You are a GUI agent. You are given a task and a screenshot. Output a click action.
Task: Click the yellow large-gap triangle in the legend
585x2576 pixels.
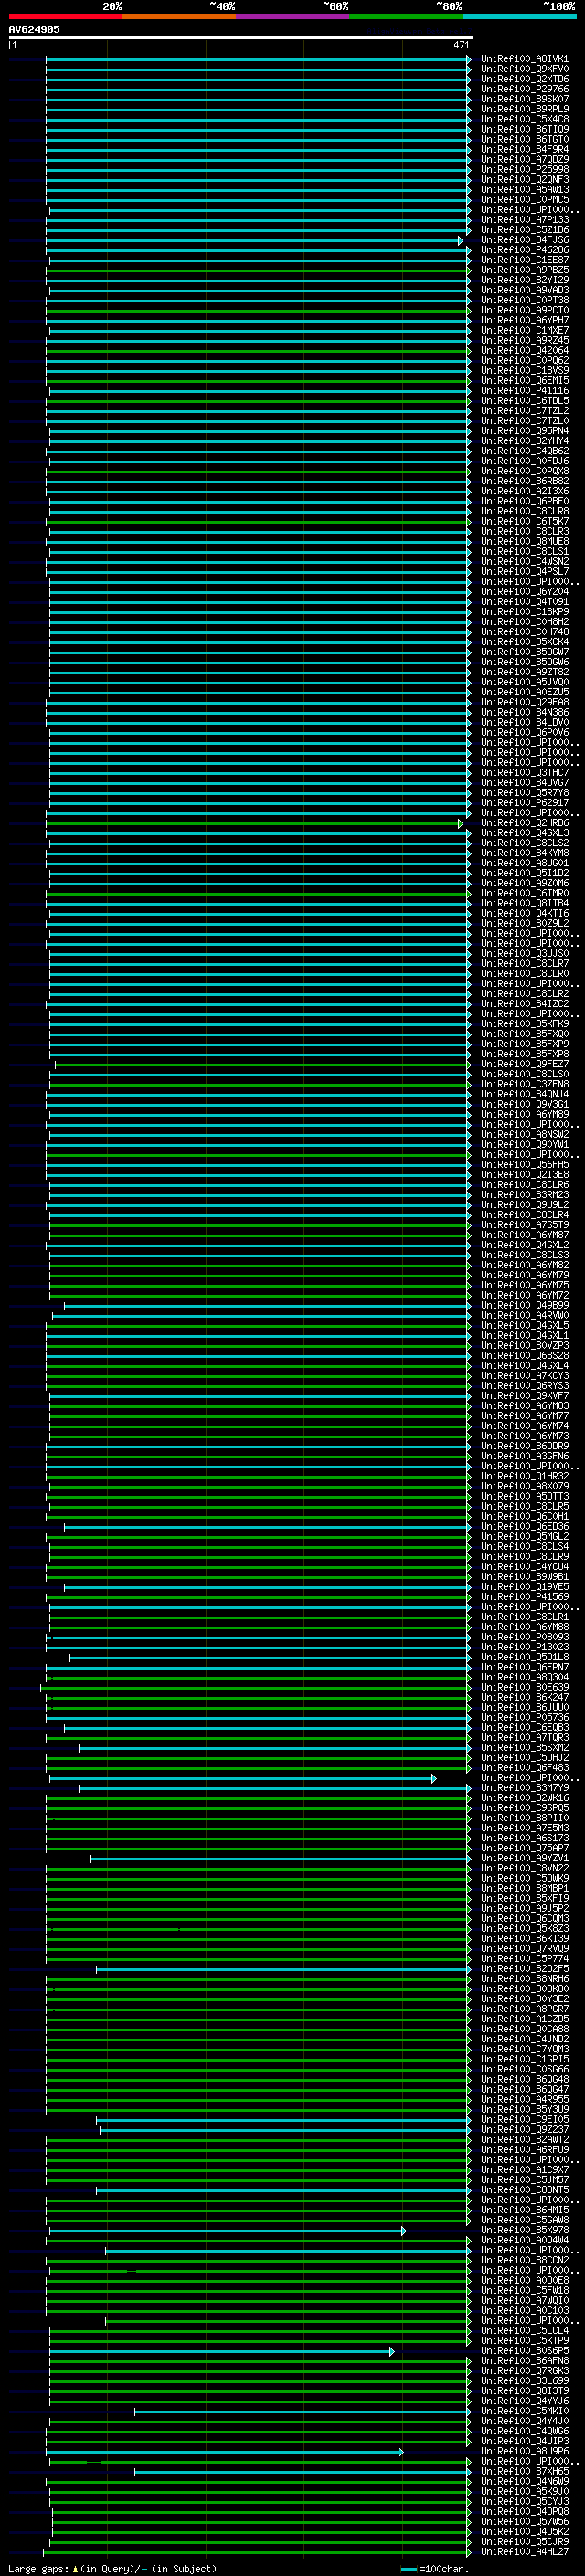(x=75, y=2568)
